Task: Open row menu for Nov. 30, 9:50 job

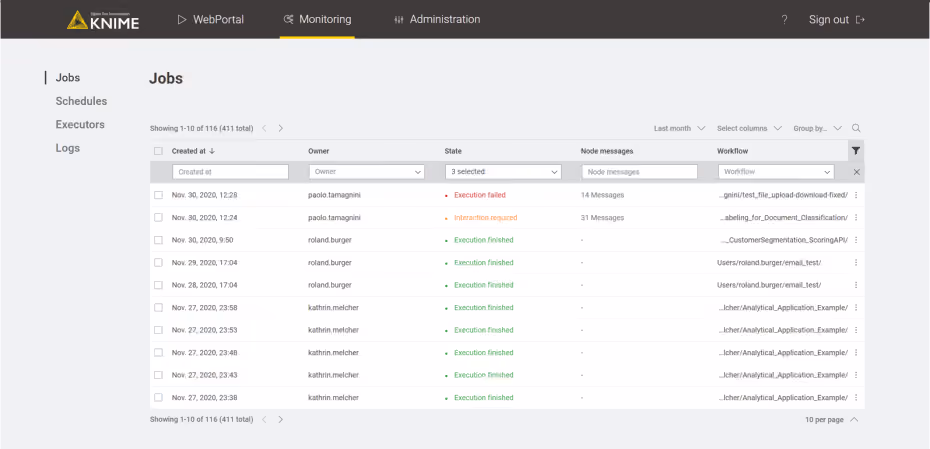Action: click(x=856, y=240)
